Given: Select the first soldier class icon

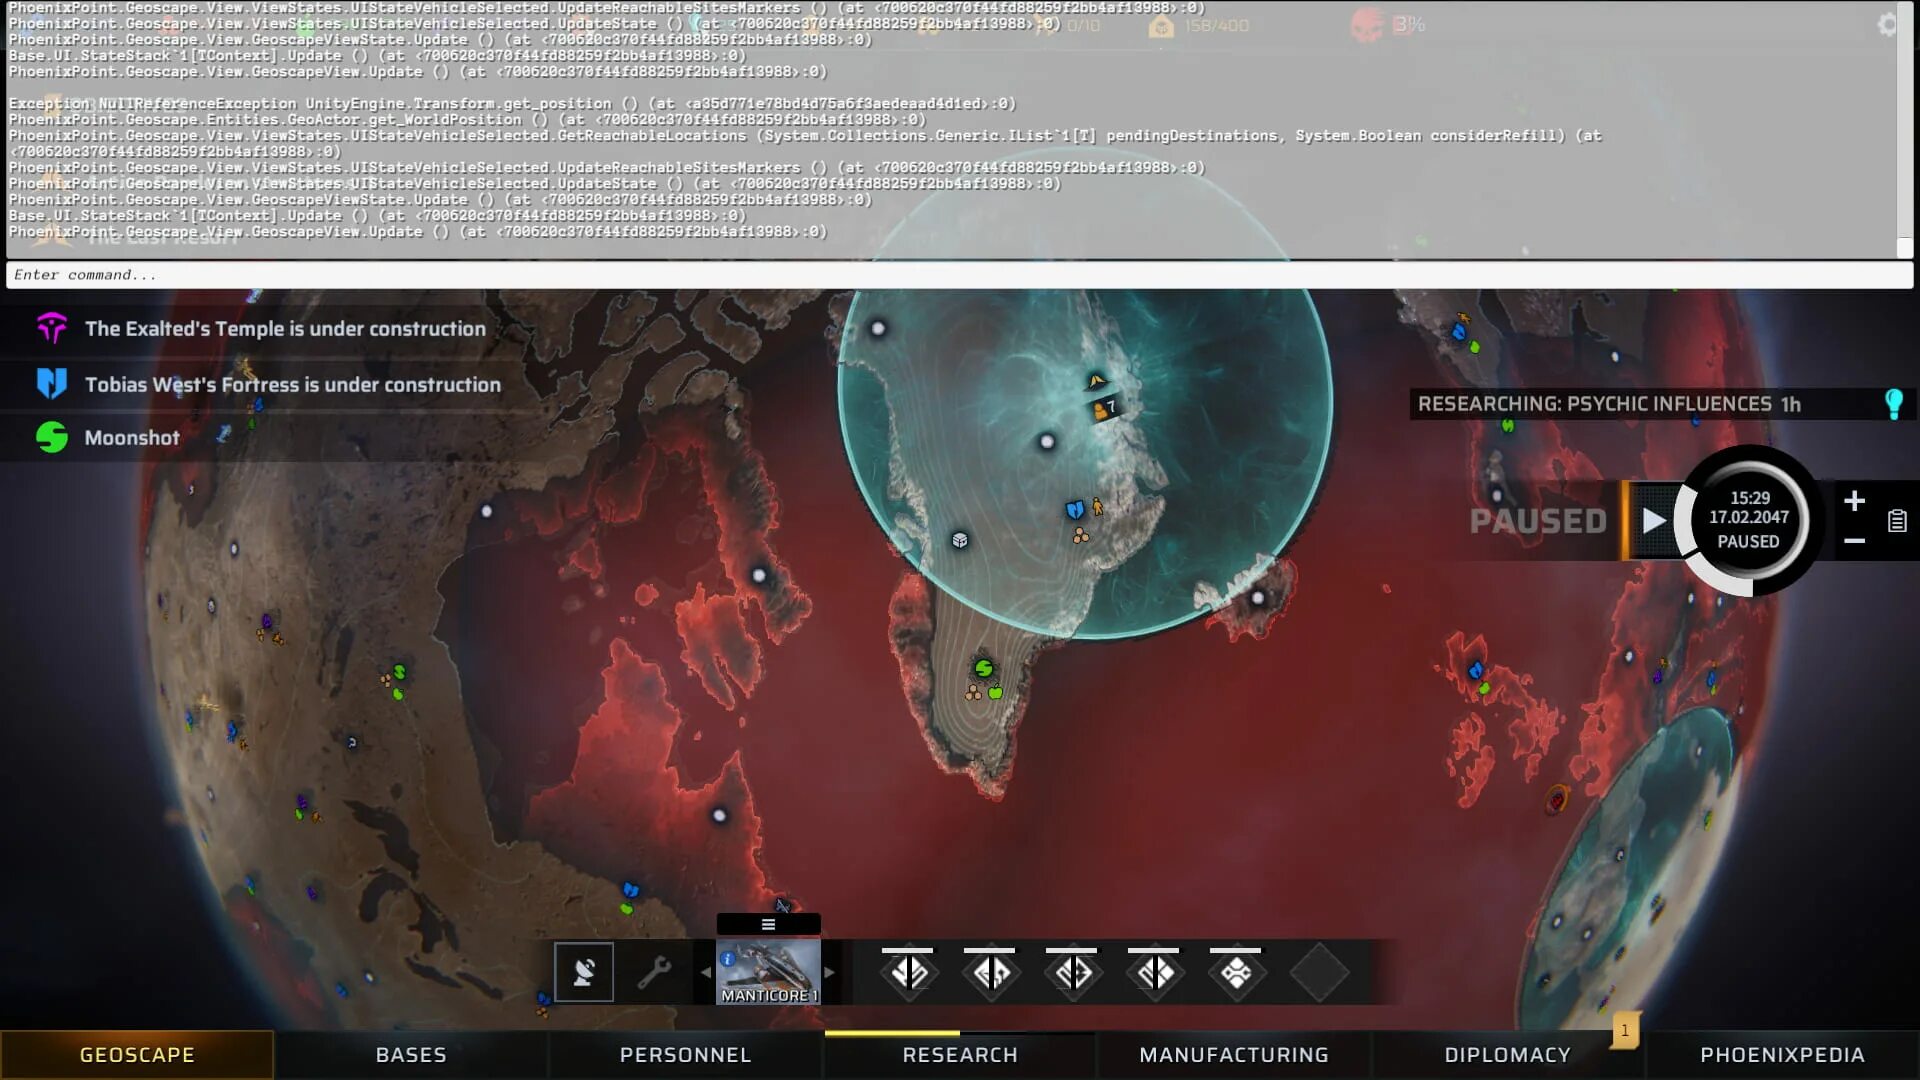Looking at the screenshot, I should (908, 972).
